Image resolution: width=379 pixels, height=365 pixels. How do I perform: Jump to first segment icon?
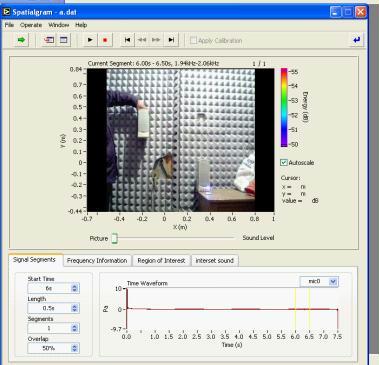[x=127, y=40]
